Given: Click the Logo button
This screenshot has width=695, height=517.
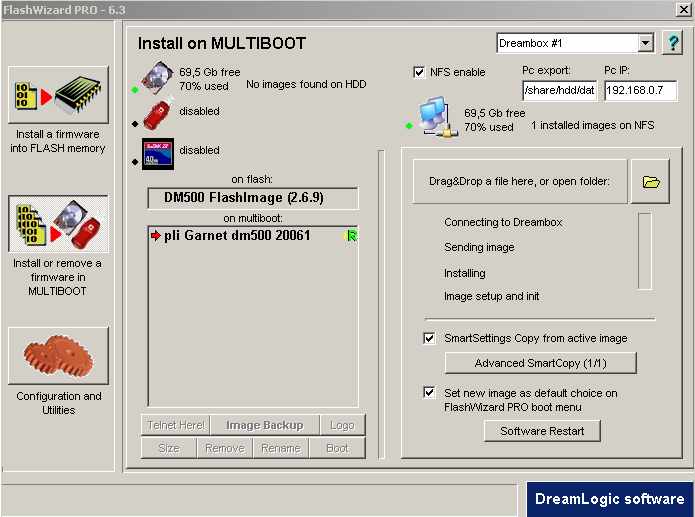Looking at the screenshot, I should (x=342, y=425).
